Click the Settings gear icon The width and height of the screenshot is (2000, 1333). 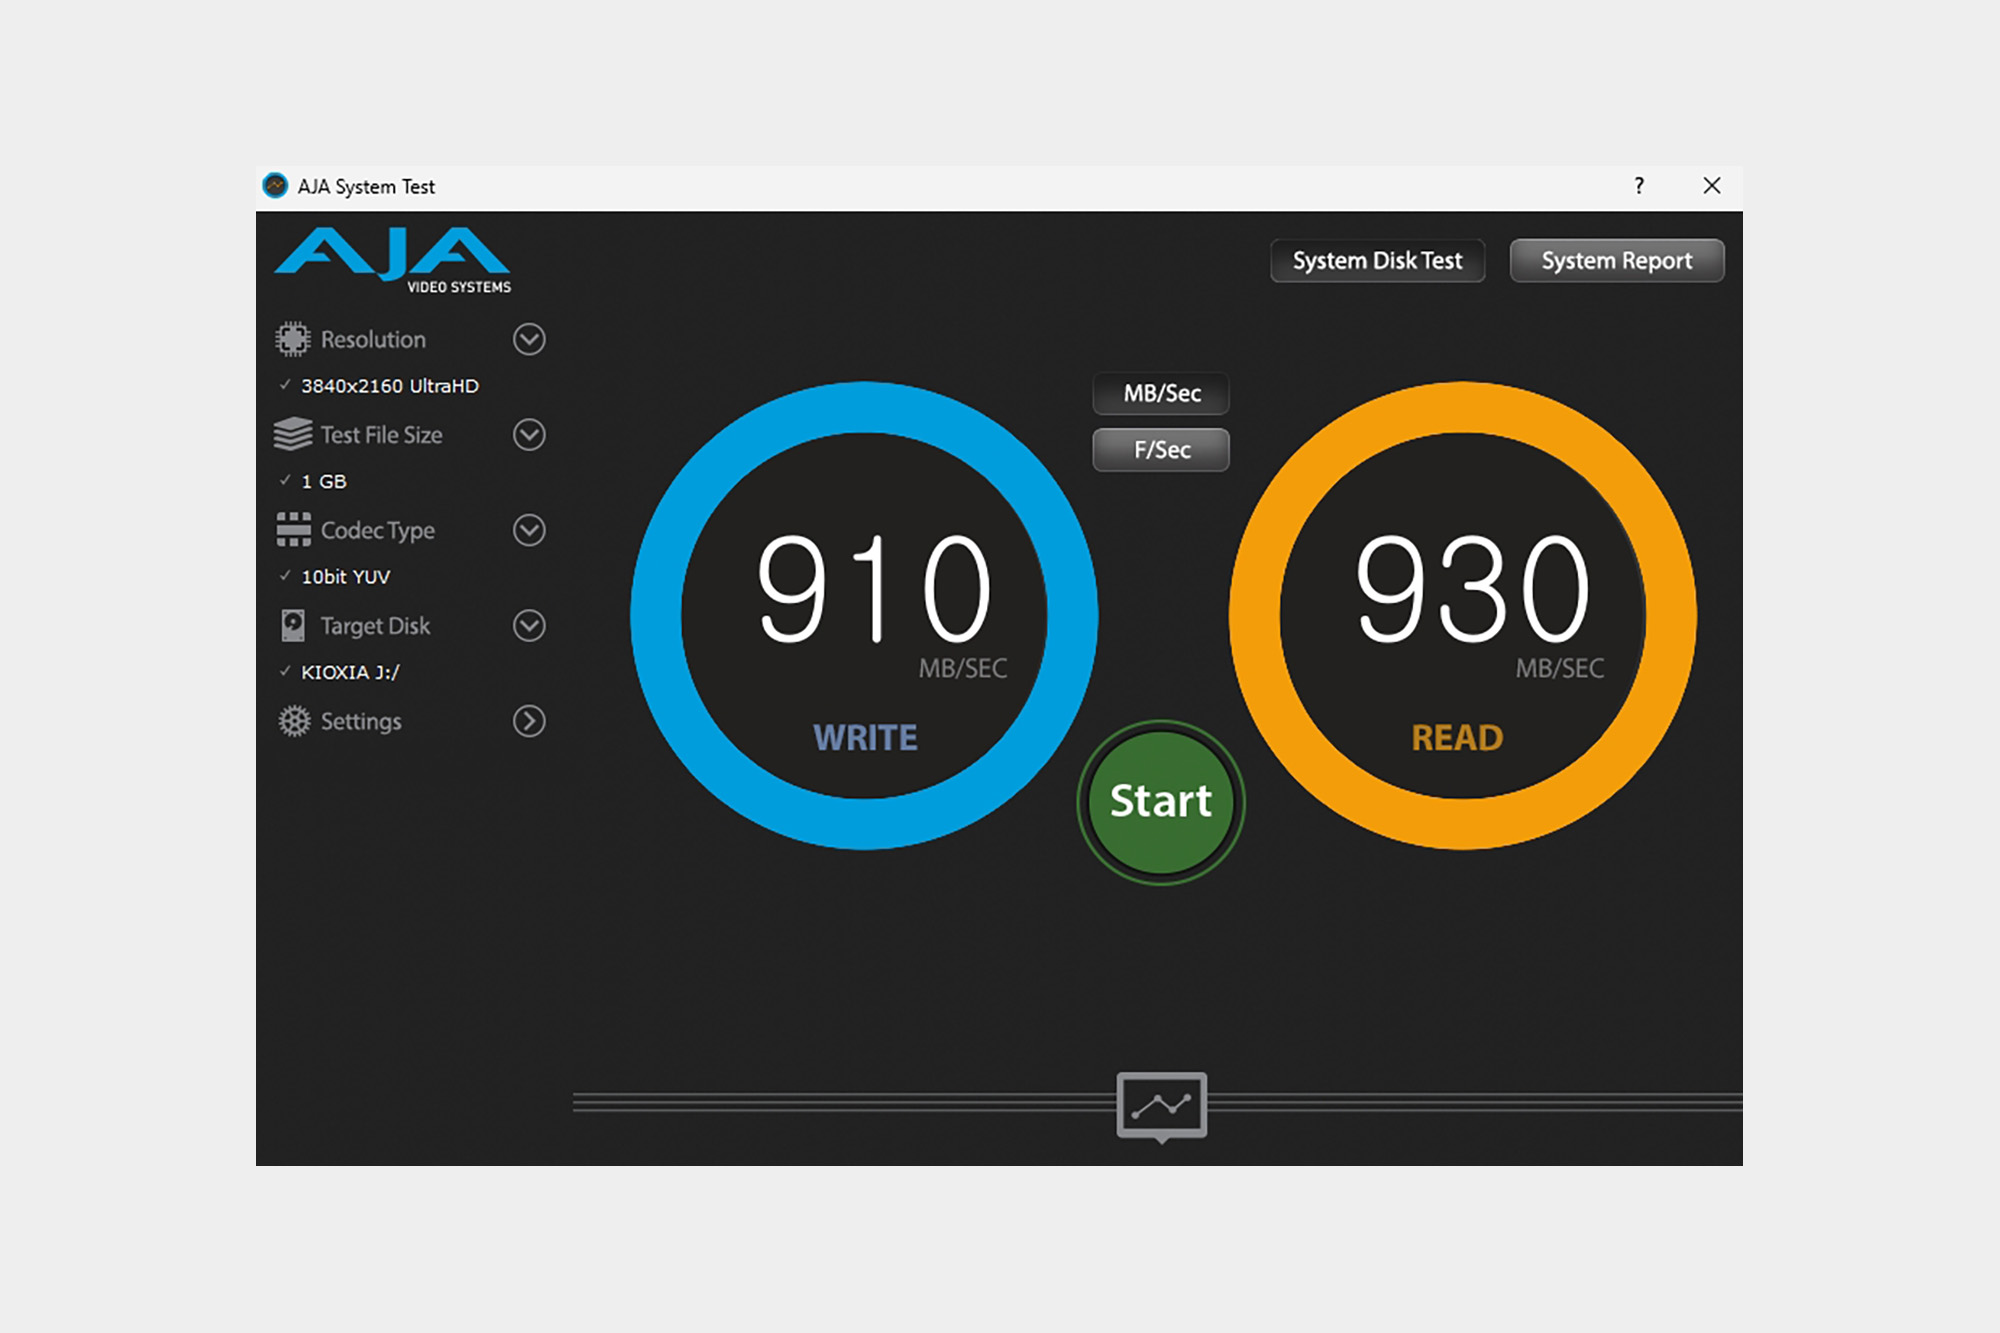click(x=294, y=721)
